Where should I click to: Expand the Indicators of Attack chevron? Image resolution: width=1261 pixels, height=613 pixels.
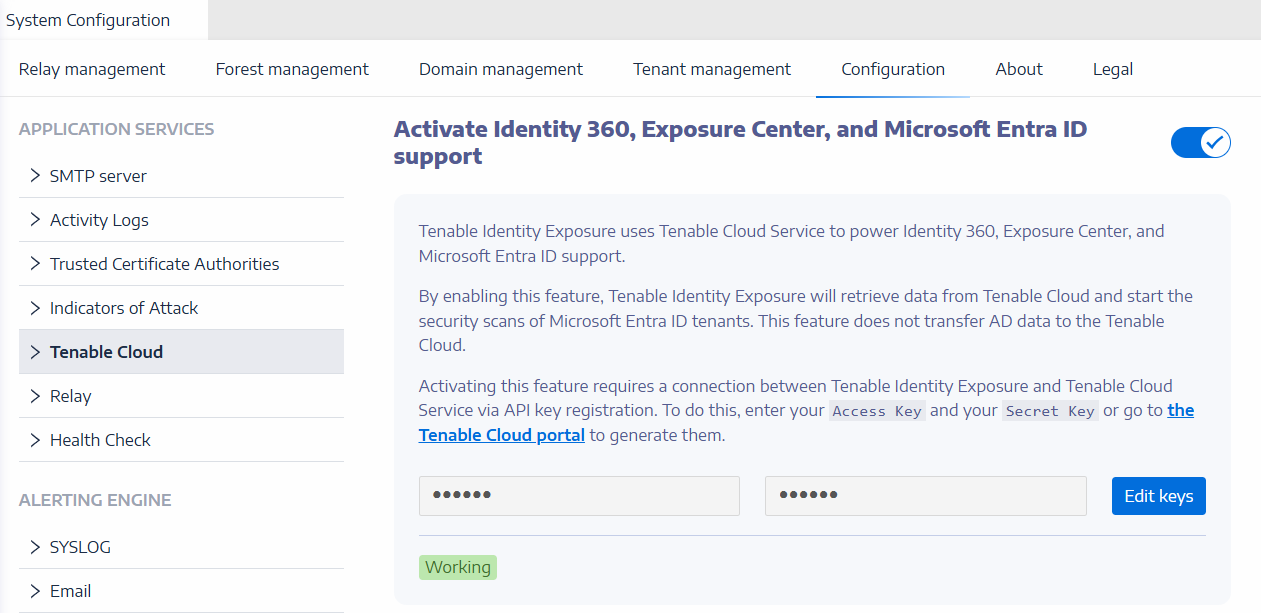[36, 308]
